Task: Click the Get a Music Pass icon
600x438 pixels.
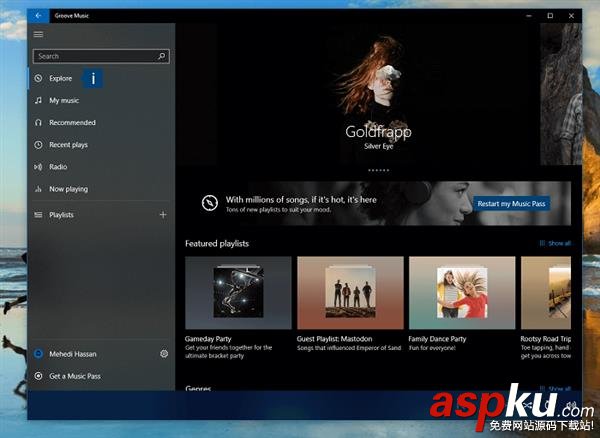Action: point(38,376)
